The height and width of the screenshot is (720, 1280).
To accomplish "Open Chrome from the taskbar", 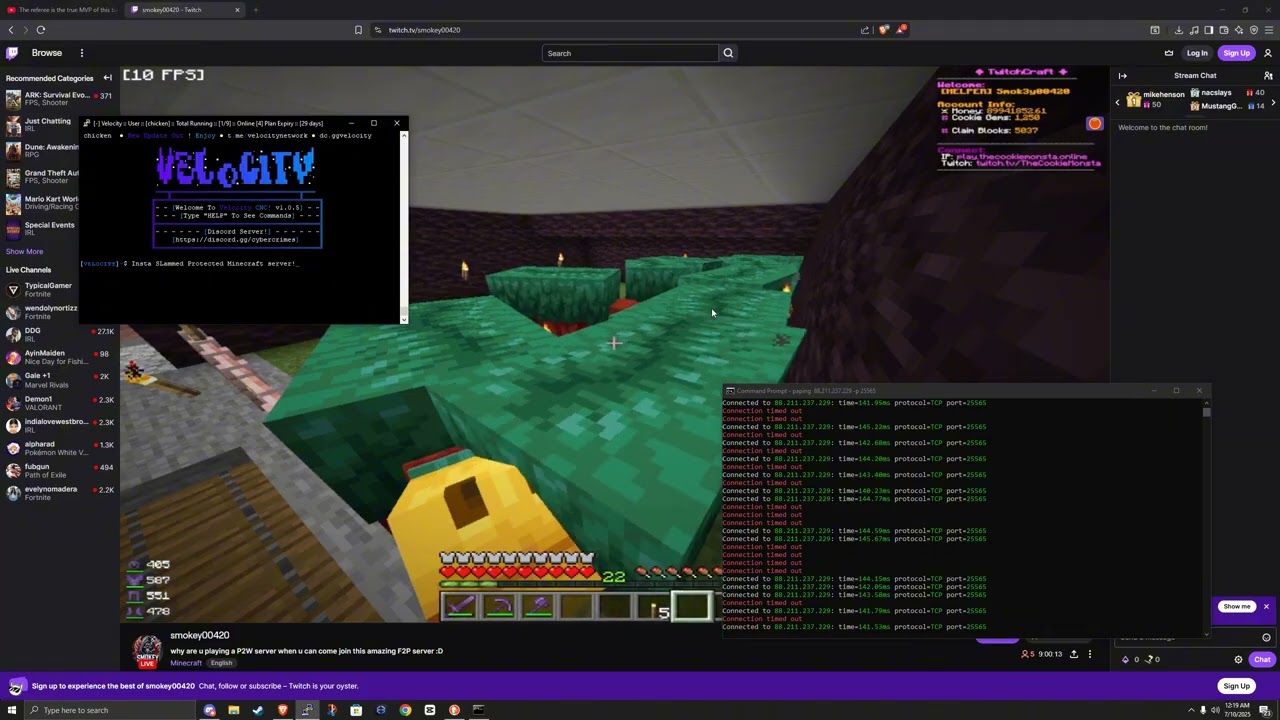I will pos(405,710).
